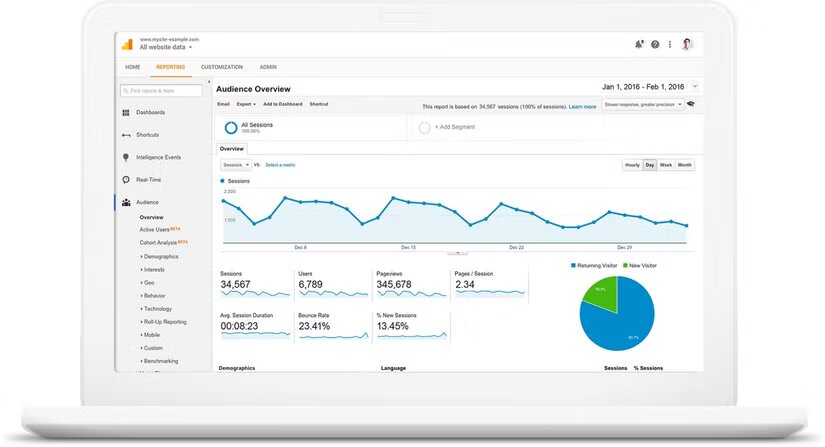Click Add to Dashboard button
This screenshot has height=447, width=825.
(282, 104)
